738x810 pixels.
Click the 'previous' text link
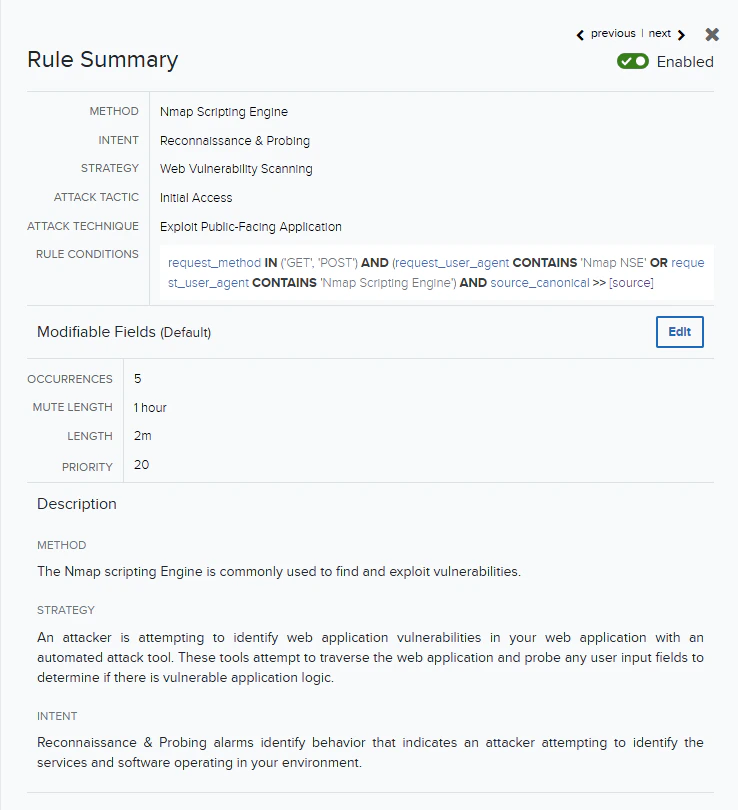click(x=613, y=34)
